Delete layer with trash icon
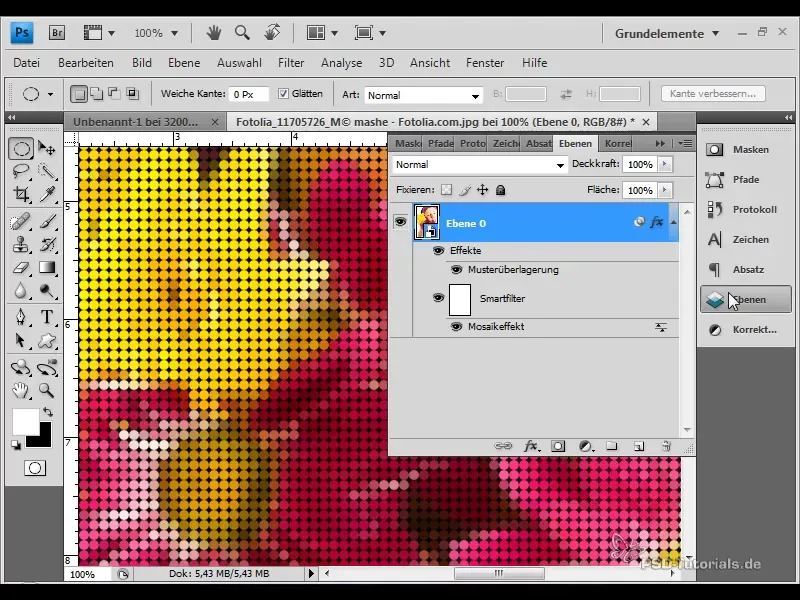 (666, 446)
